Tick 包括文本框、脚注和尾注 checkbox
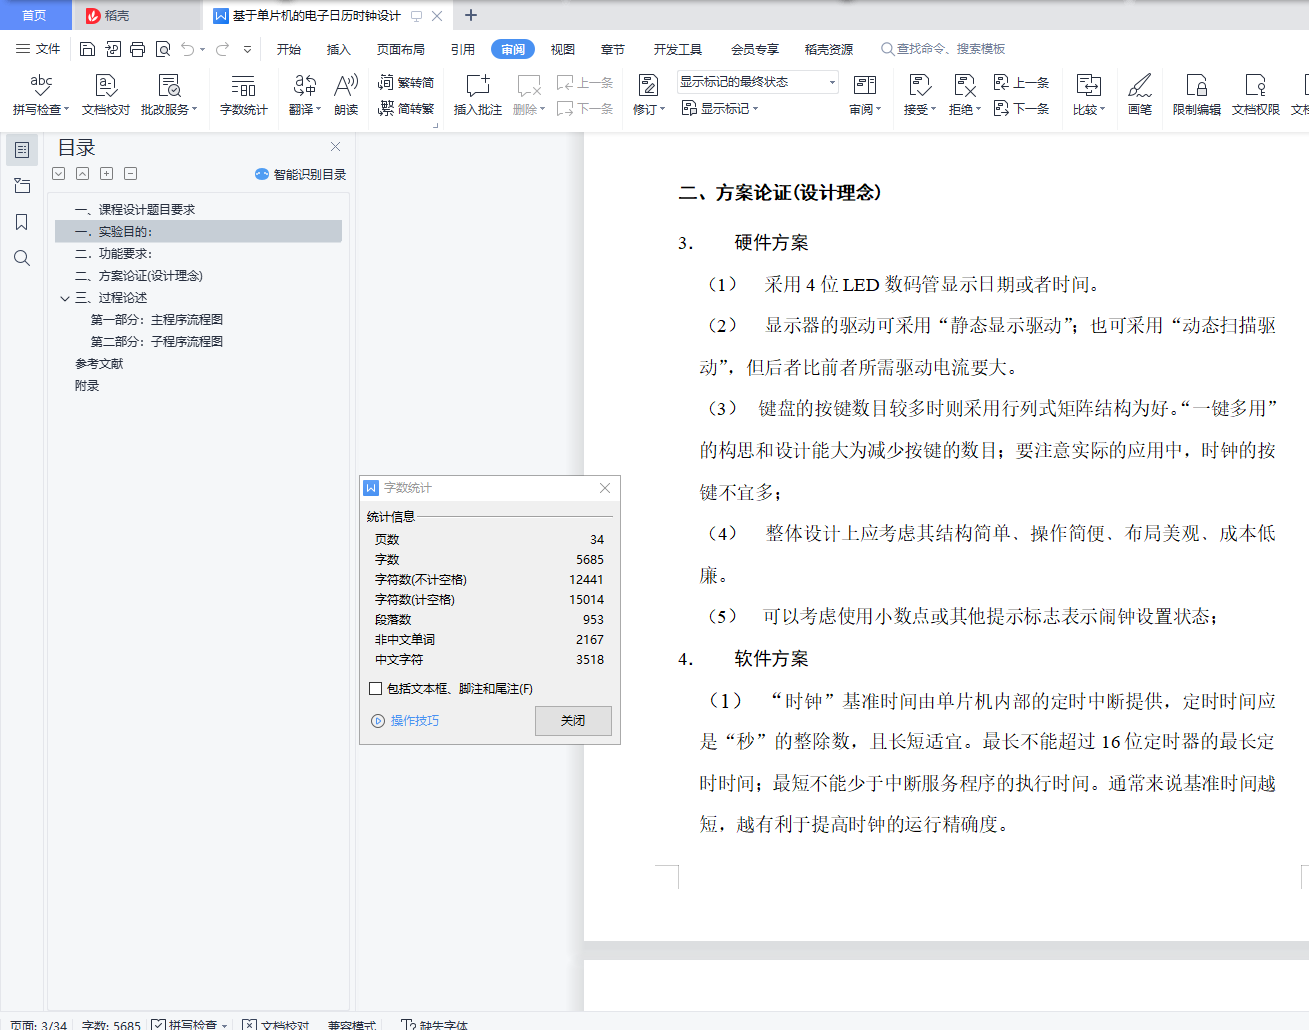The height and width of the screenshot is (1030, 1309). tap(376, 688)
